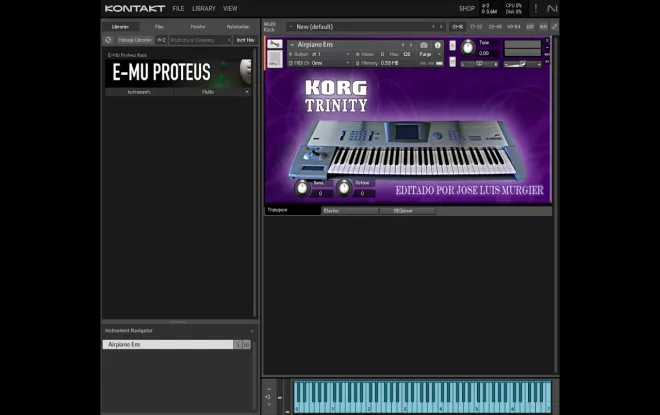The image size is (660, 415).
Task: Mute Airpiano Ens in Instrument Navigator
Action: coord(247,345)
